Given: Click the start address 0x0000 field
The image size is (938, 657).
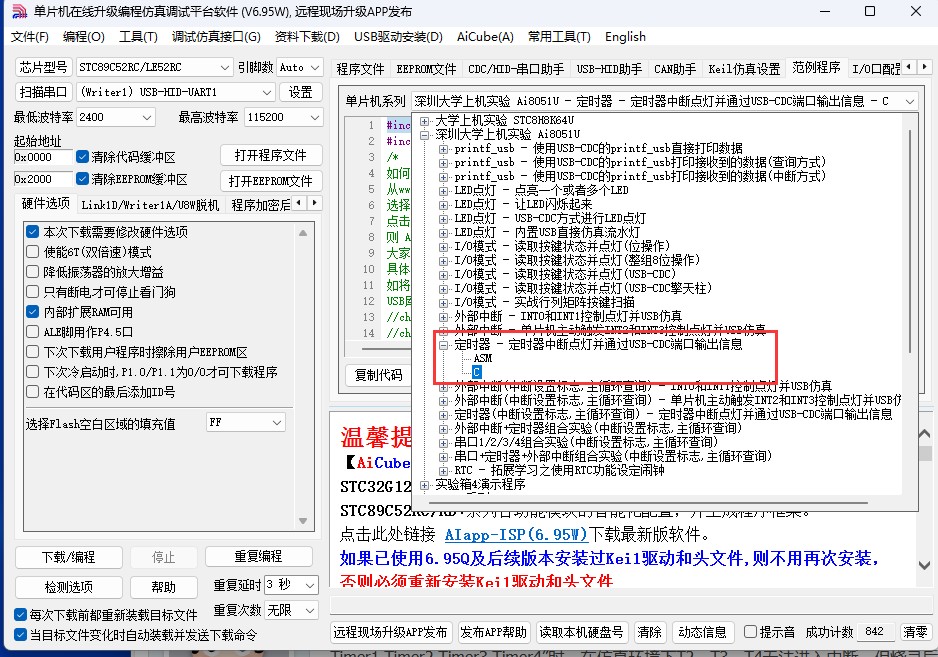Looking at the screenshot, I should pos(42,157).
